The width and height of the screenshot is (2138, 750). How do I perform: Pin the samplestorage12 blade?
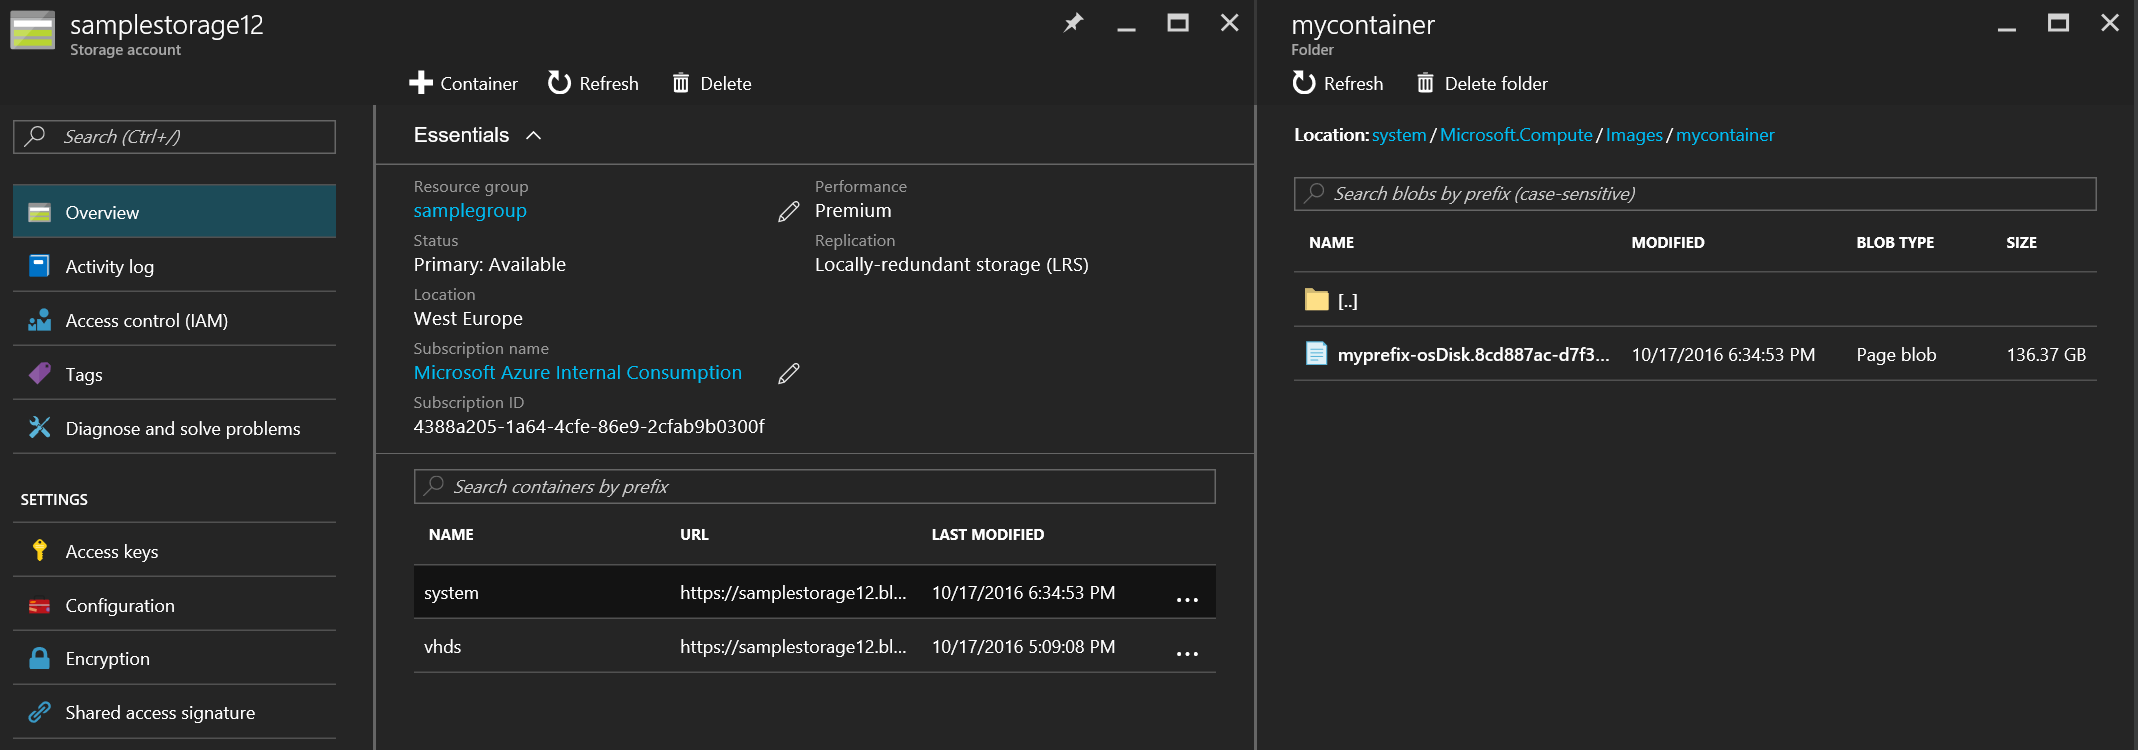point(1073,22)
